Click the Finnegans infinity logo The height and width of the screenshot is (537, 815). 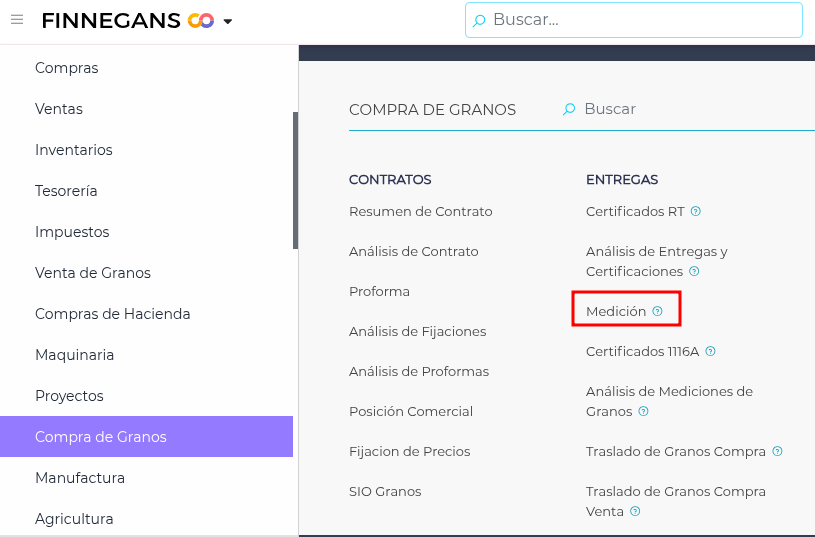pyautogui.click(x=201, y=20)
